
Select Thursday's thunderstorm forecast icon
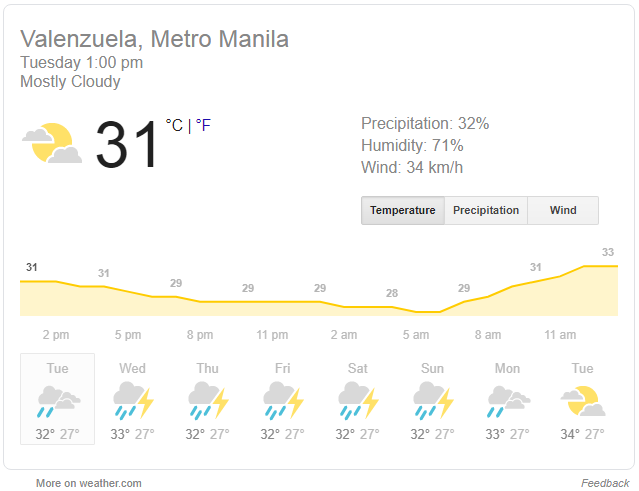tap(208, 401)
